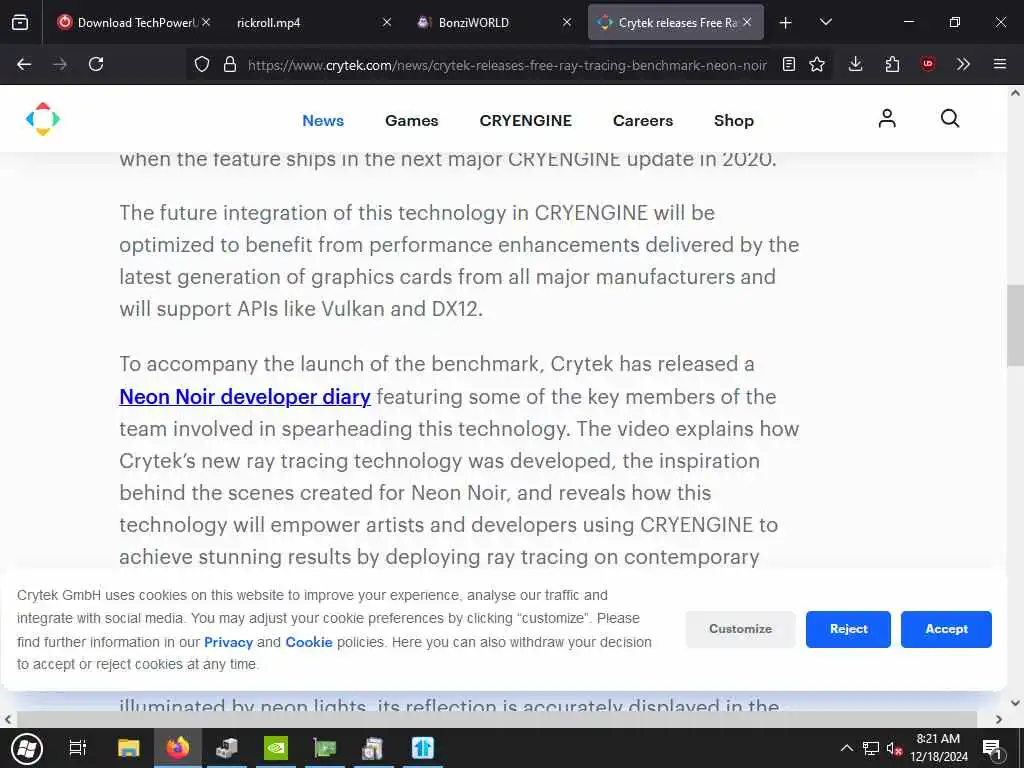
Task: Click the scroll right arrow
Action: pos(999,720)
